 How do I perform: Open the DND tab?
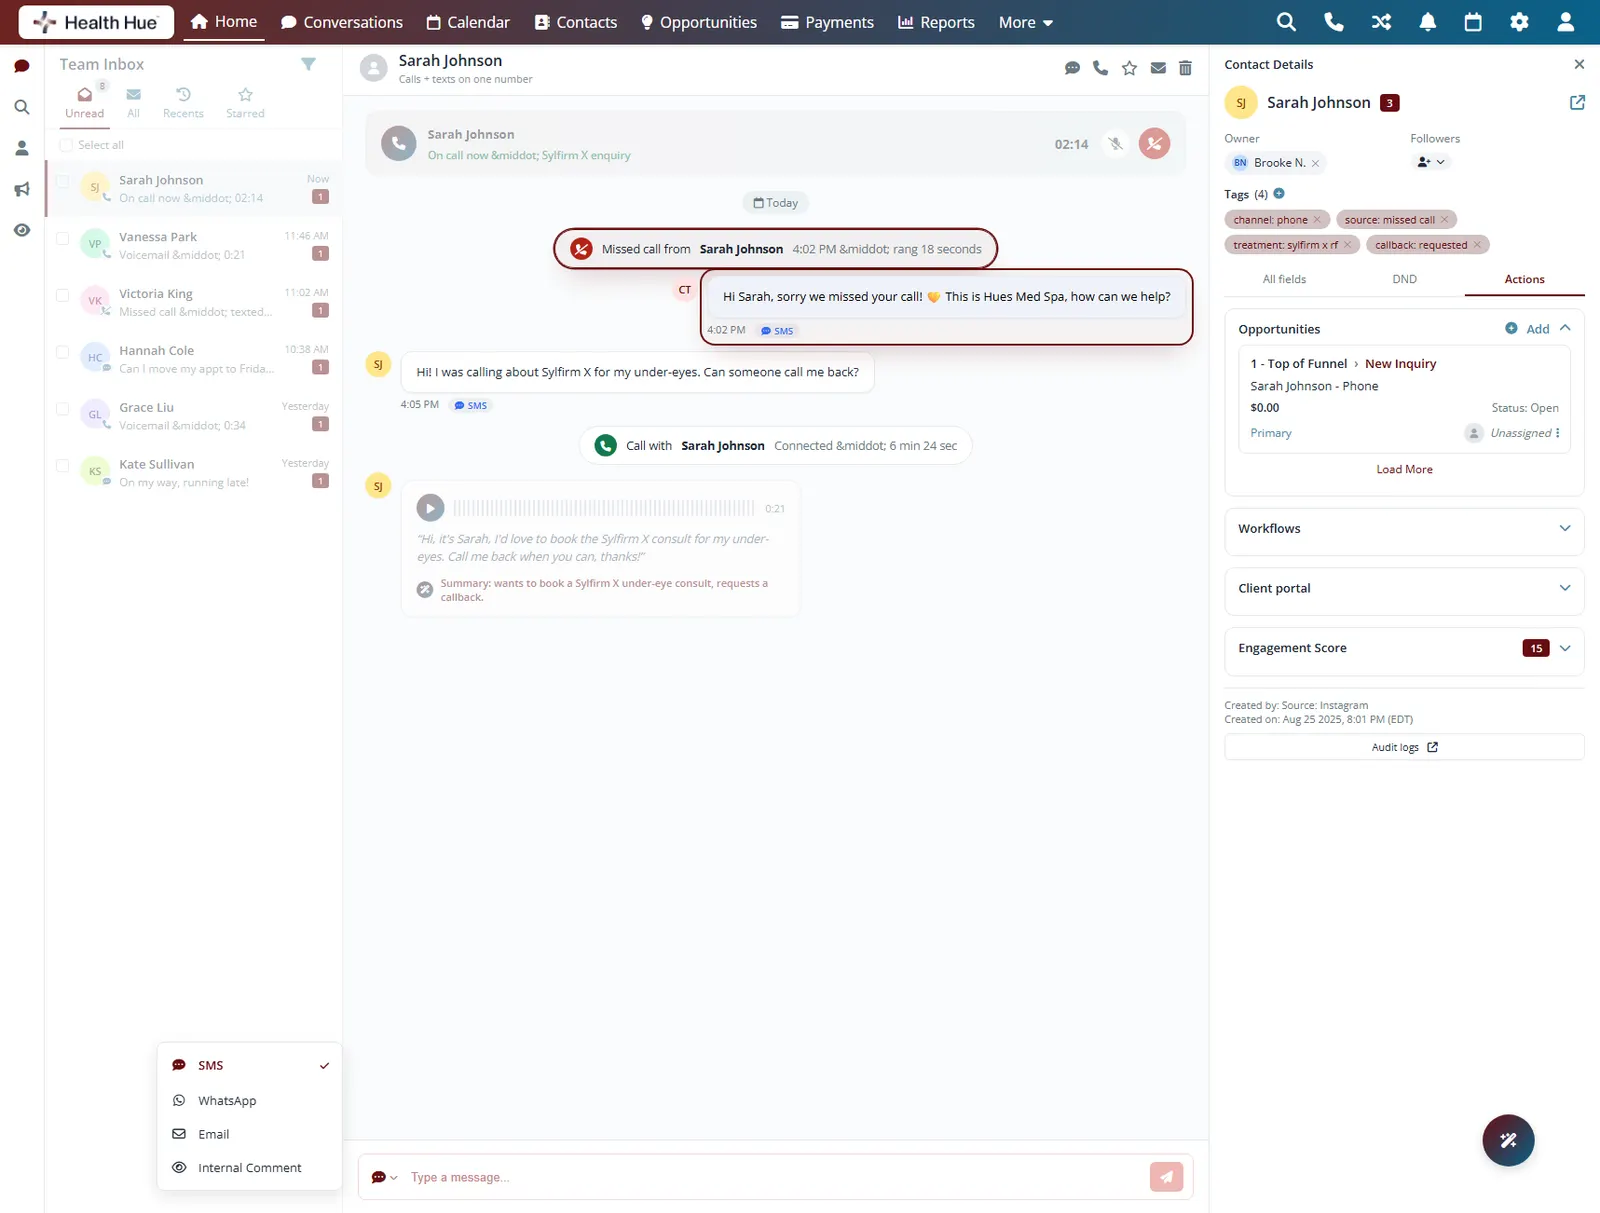pos(1404,279)
